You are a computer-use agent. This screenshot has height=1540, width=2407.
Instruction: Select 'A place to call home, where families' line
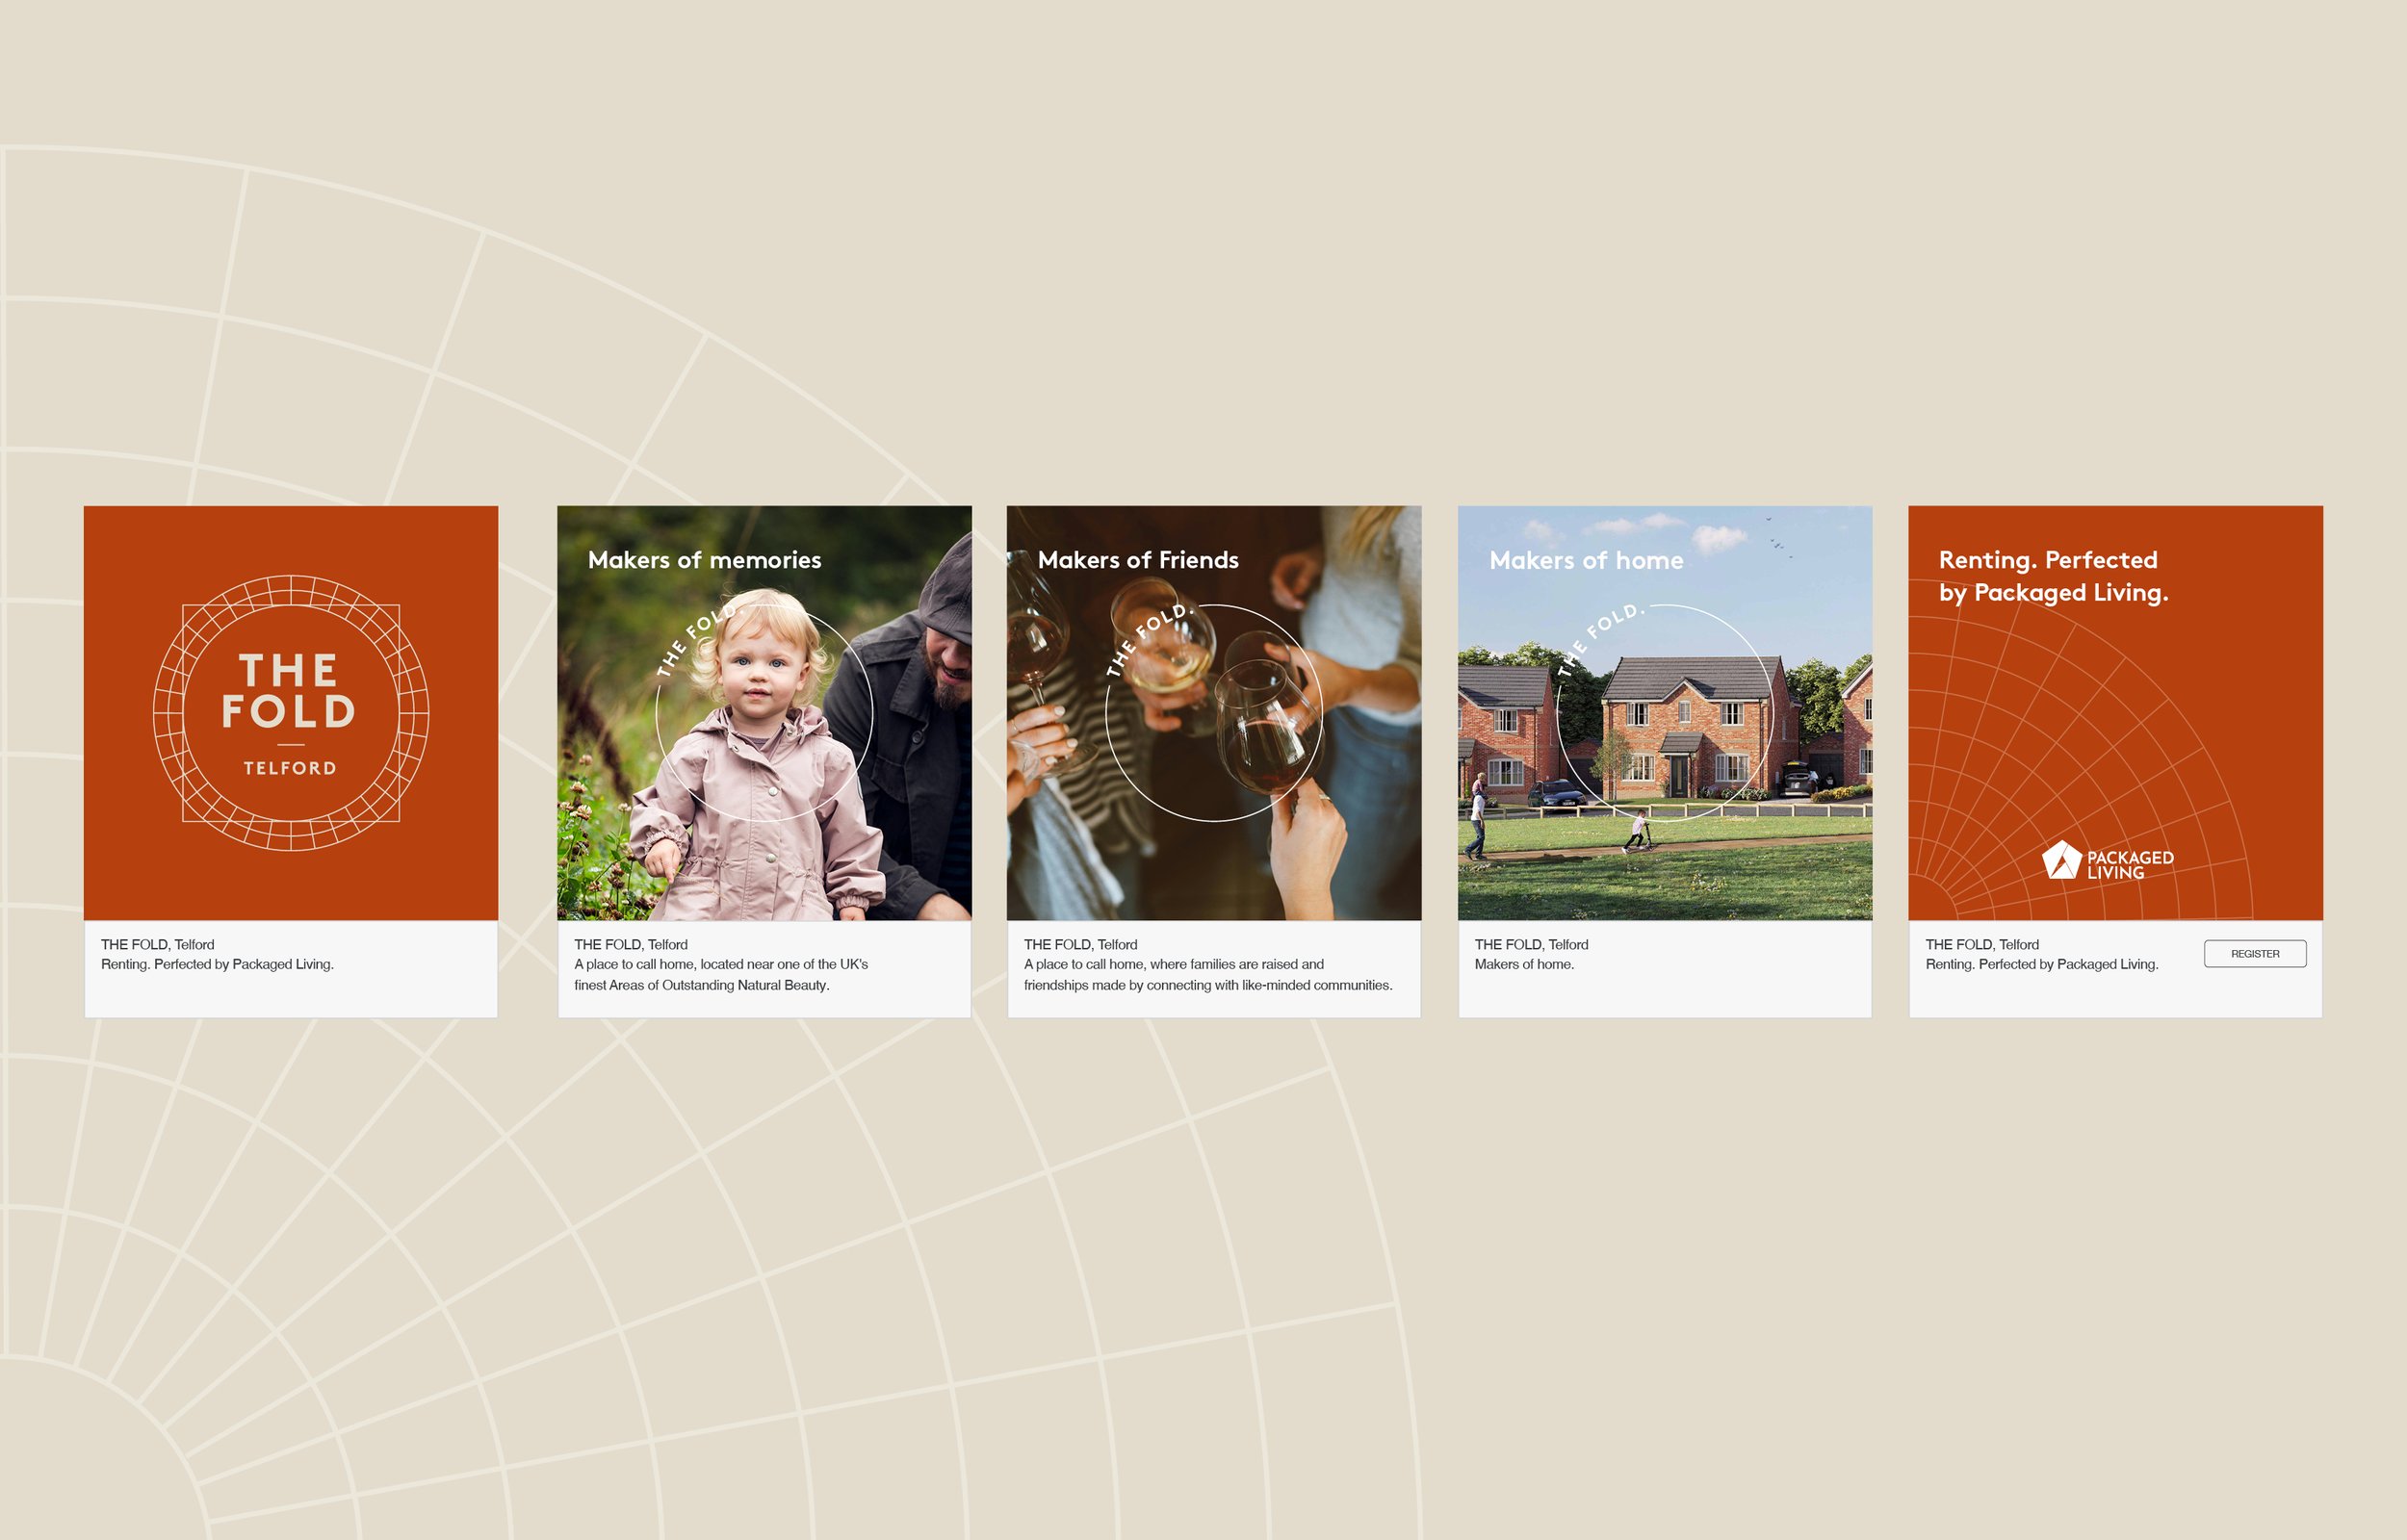[1174, 964]
